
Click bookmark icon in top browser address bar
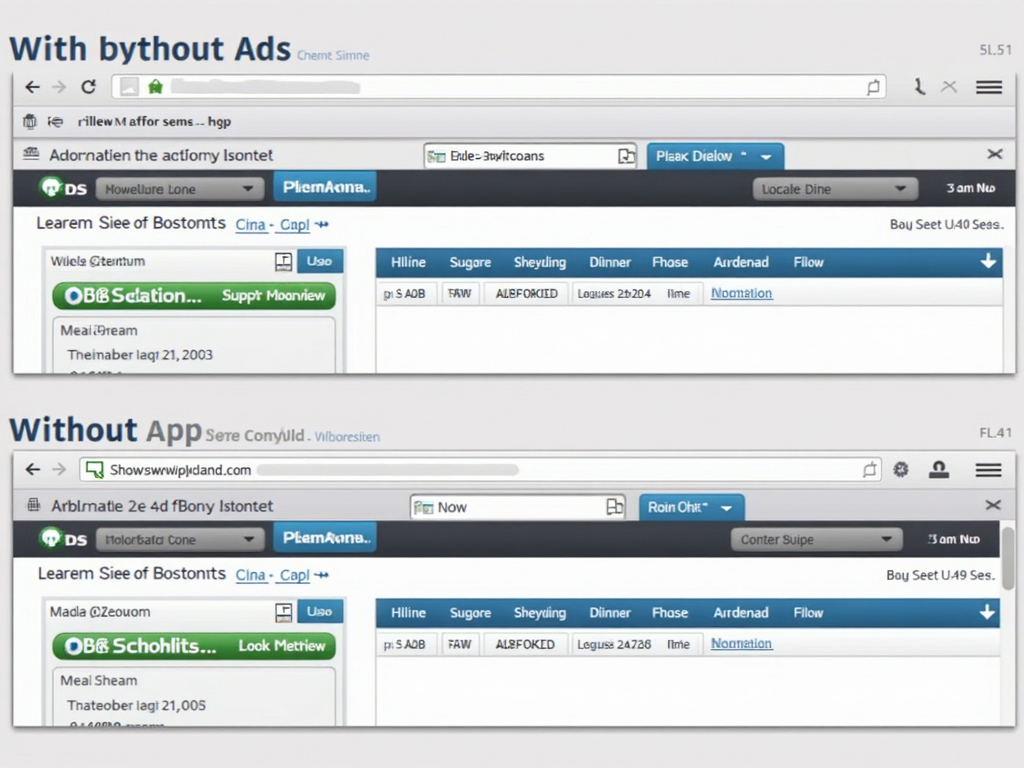tap(873, 87)
